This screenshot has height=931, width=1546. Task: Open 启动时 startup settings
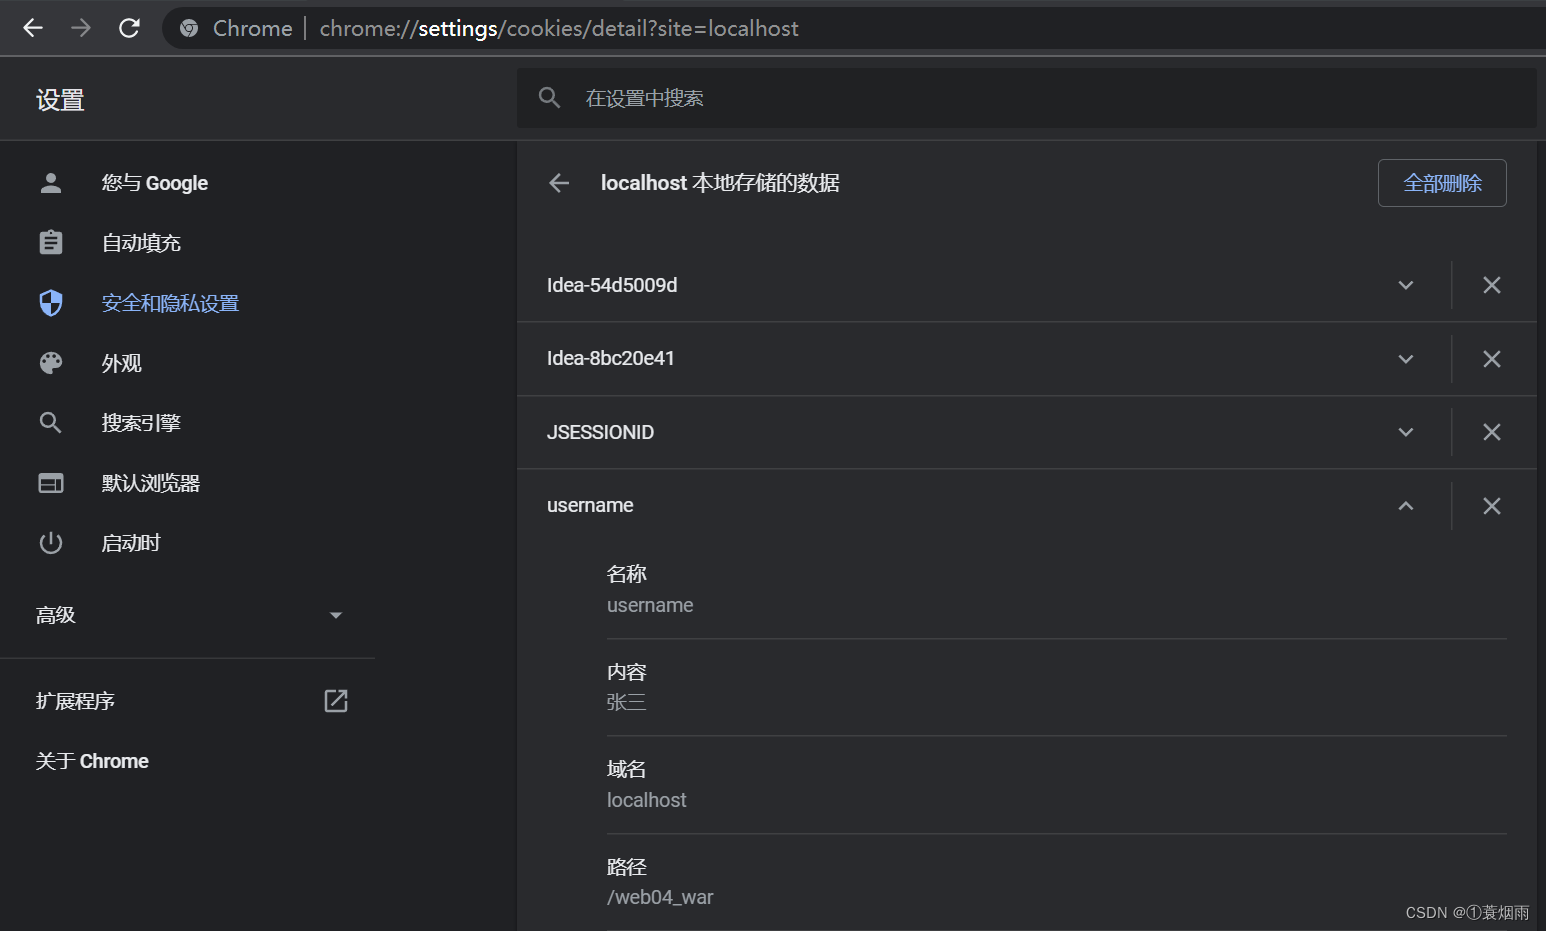131,543
